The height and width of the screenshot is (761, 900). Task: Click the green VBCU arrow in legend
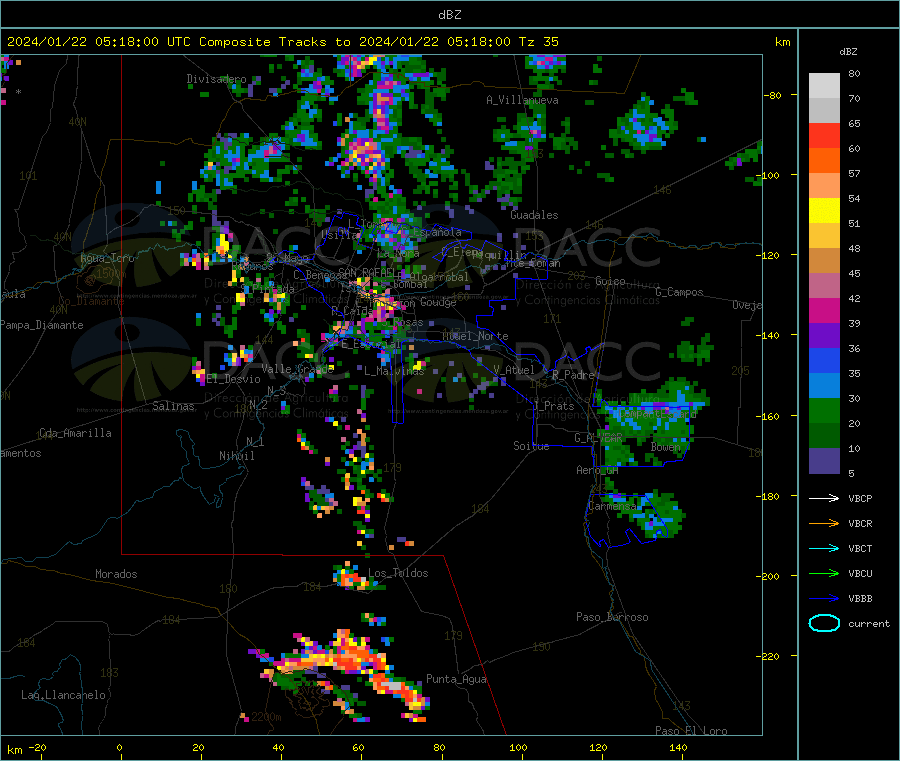tap(824, 573)
